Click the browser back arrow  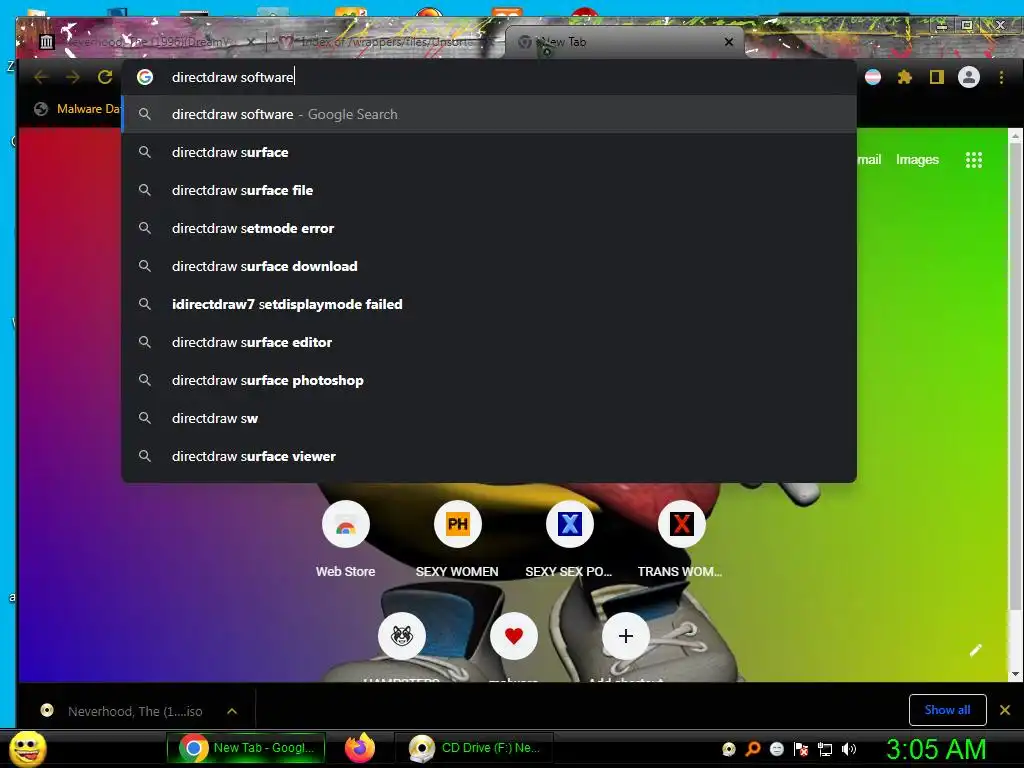click(x=41, y=77)
